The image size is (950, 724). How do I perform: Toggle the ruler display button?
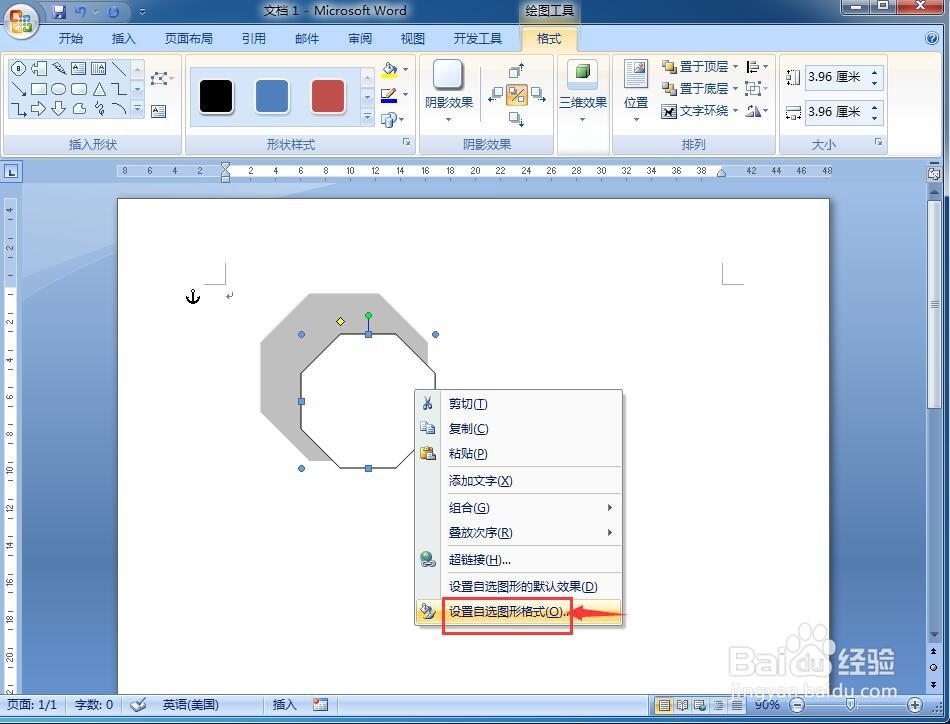click(x=934, y=173)
